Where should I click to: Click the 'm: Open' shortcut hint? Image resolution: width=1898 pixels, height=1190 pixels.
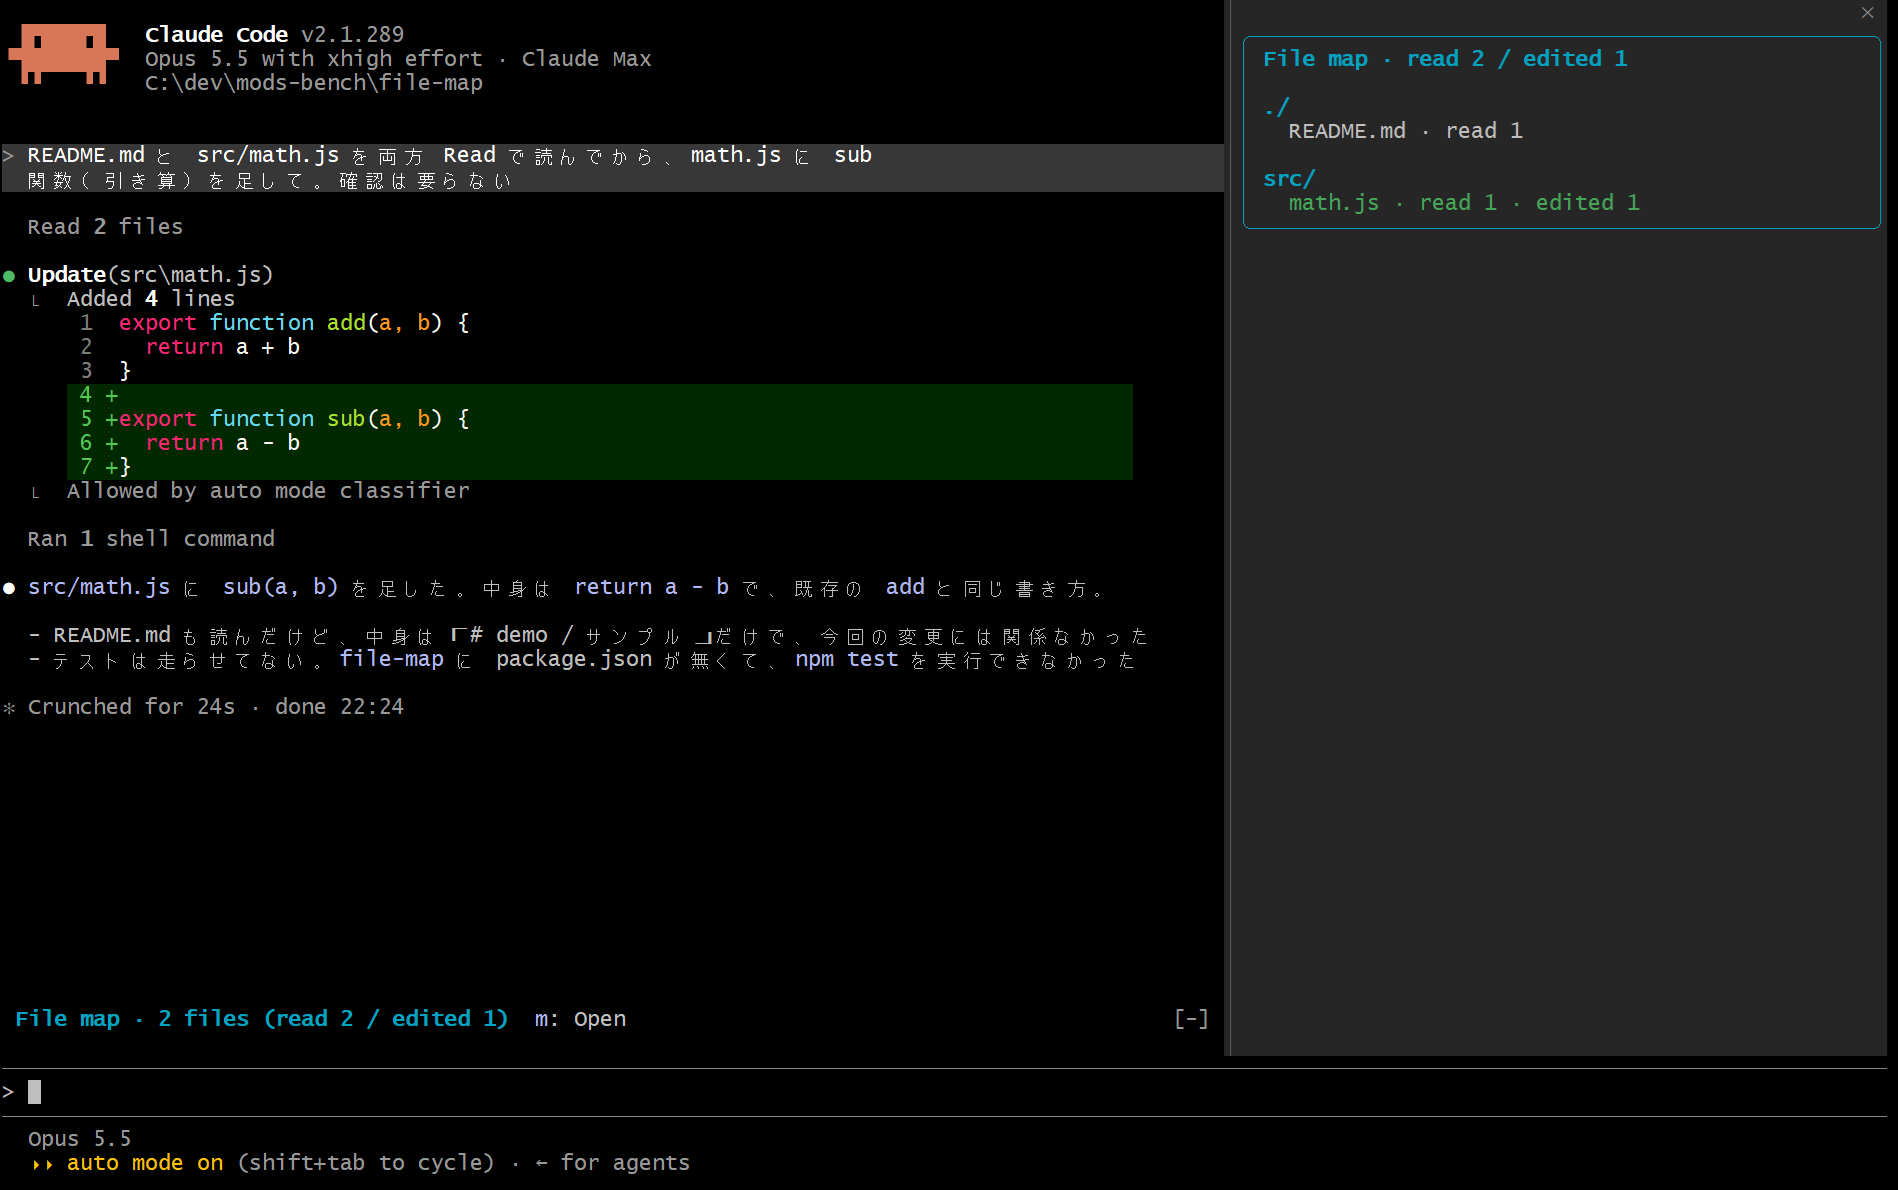click(580, 1018)
